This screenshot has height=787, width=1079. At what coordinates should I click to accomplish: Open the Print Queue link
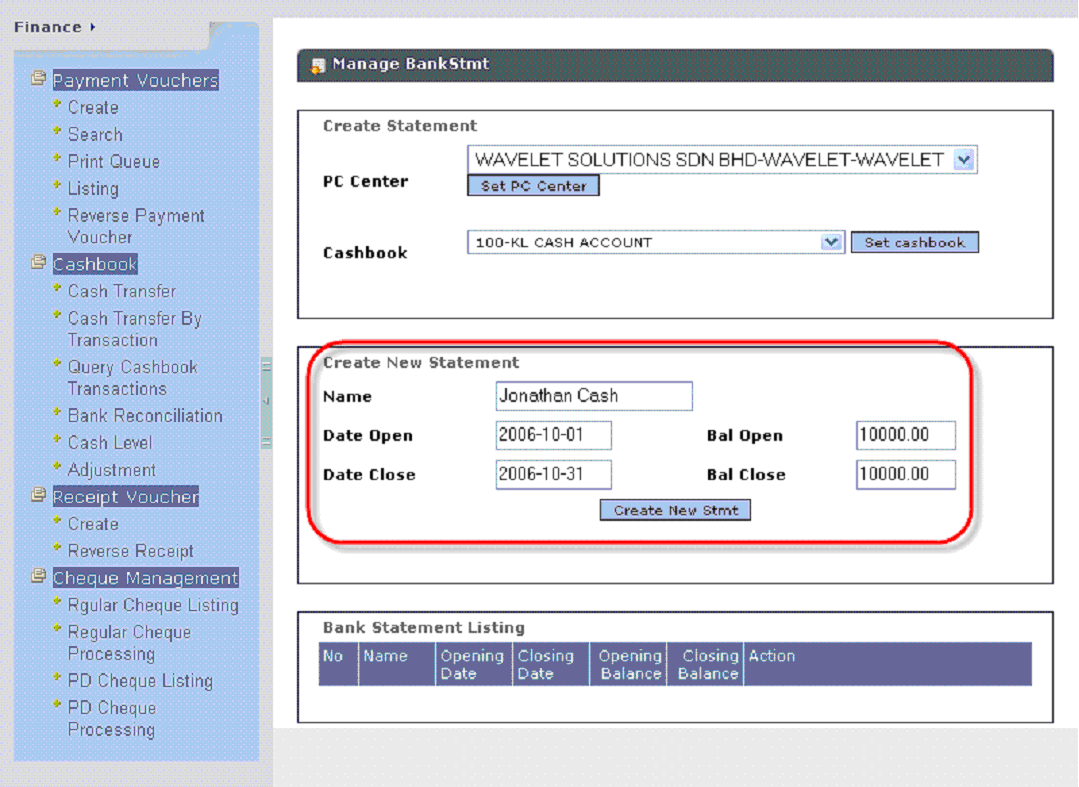pyautogui.click(x=113, y=162)
